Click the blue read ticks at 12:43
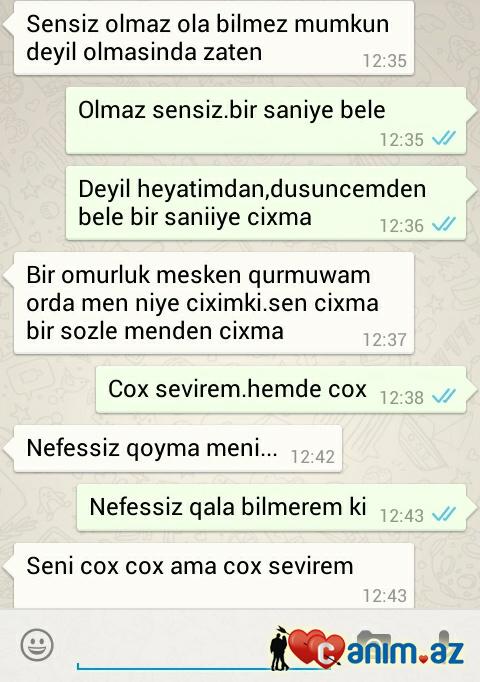The image size is (480, 682). point(444,514)
